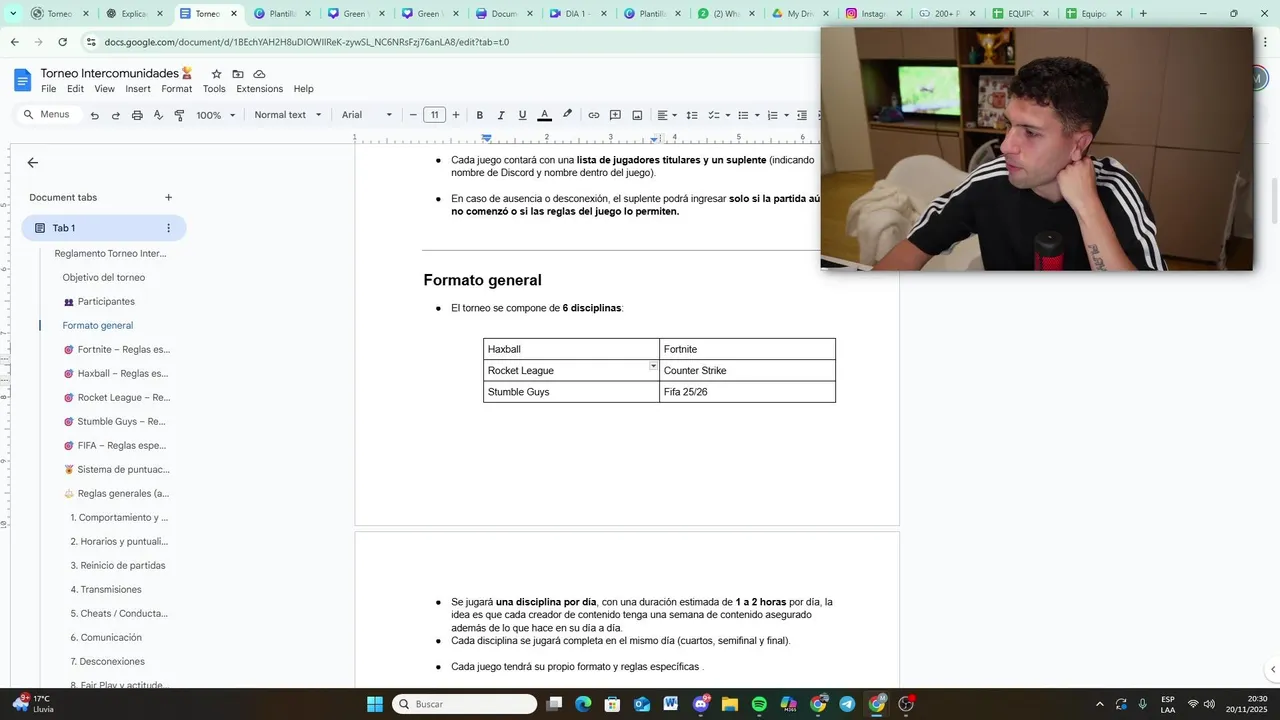The width and height of the screenshot is (1280, 720).
Task: Click the Undo arrow in the toolbar
Action: (x=94, y=115)
